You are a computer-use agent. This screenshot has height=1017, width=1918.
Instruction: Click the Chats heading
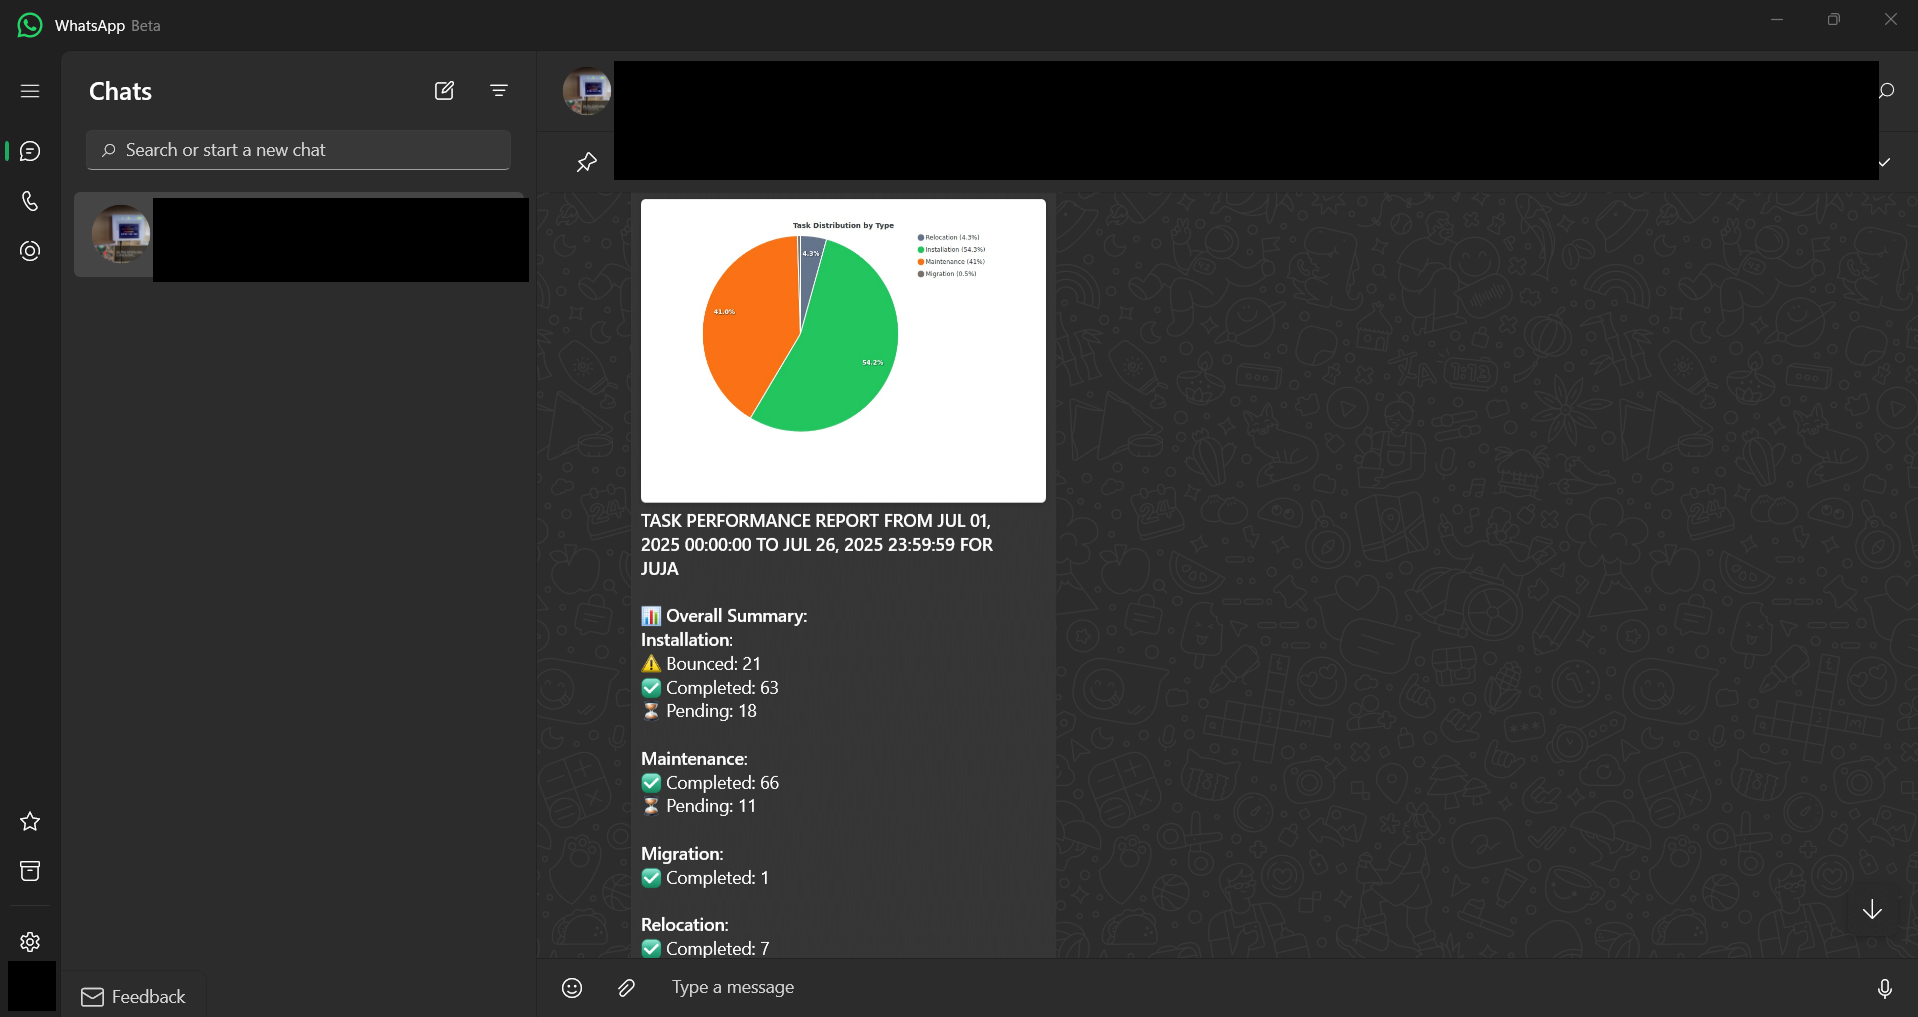120,91
